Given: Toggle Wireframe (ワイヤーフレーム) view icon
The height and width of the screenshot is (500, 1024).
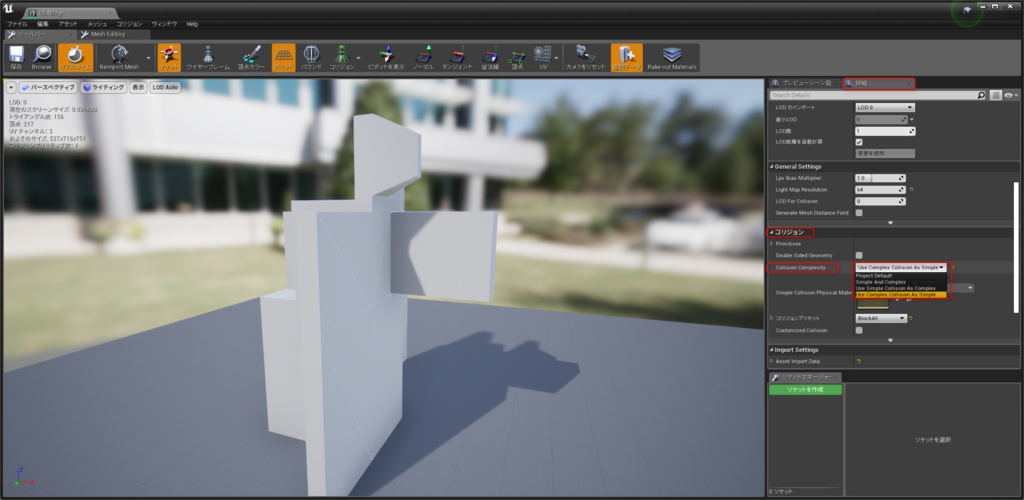Looking at the screenshot, I should pos(208,57).
